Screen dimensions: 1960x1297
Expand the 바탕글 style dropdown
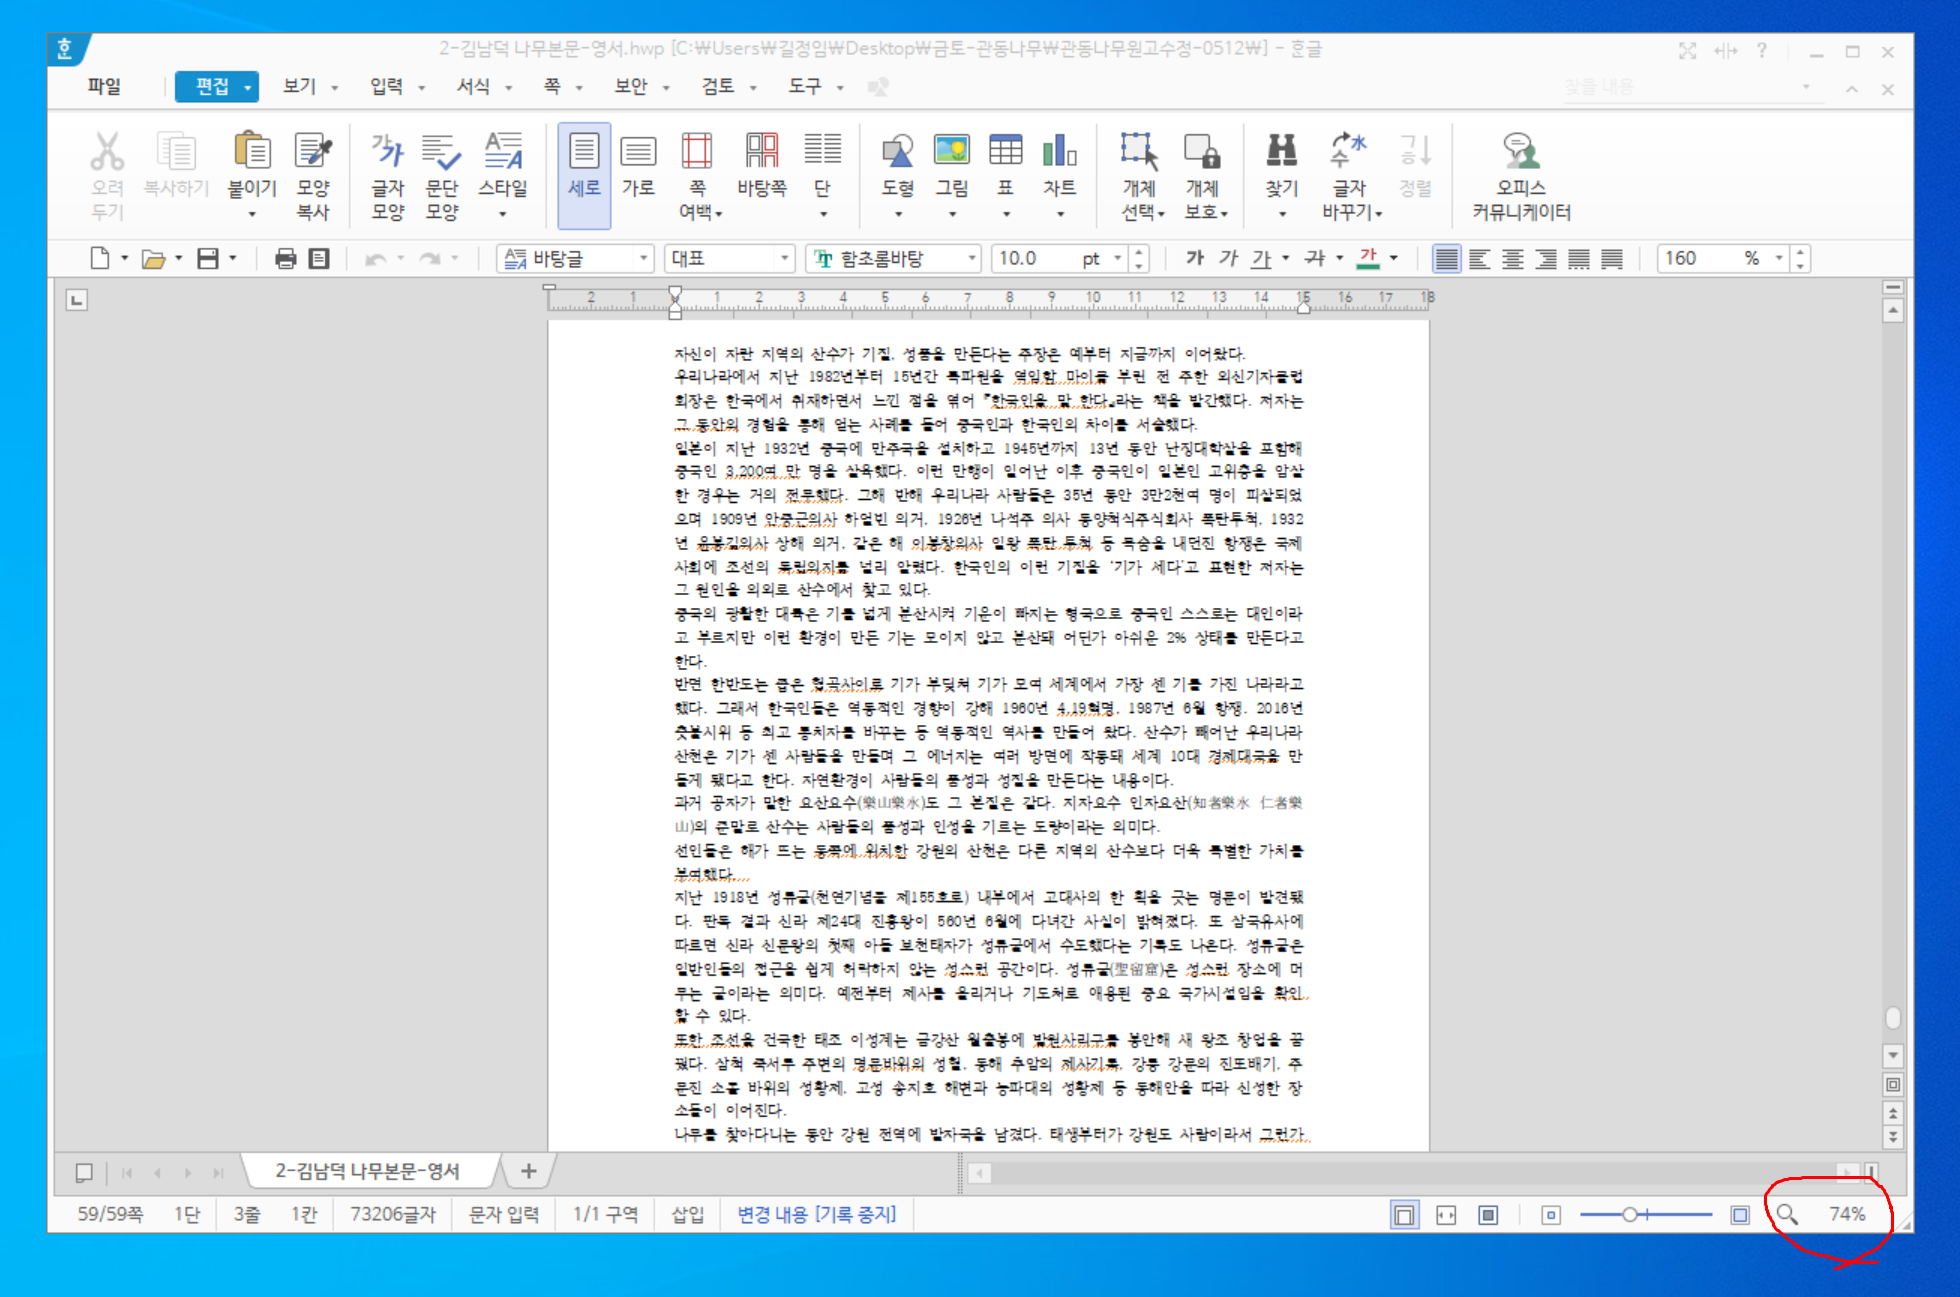click(643, 259)
